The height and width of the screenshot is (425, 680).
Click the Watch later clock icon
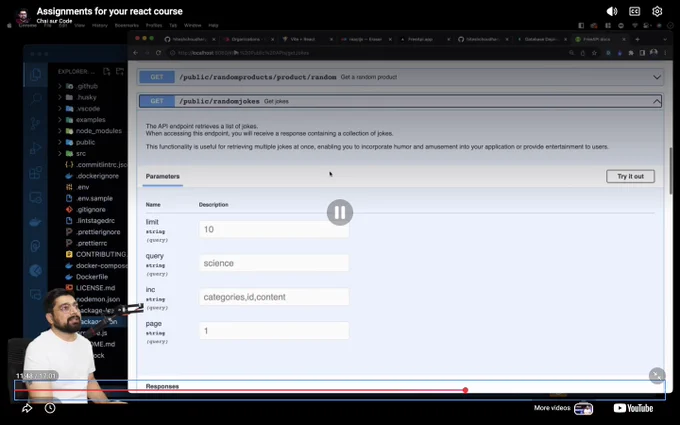(x=50, y=408)
